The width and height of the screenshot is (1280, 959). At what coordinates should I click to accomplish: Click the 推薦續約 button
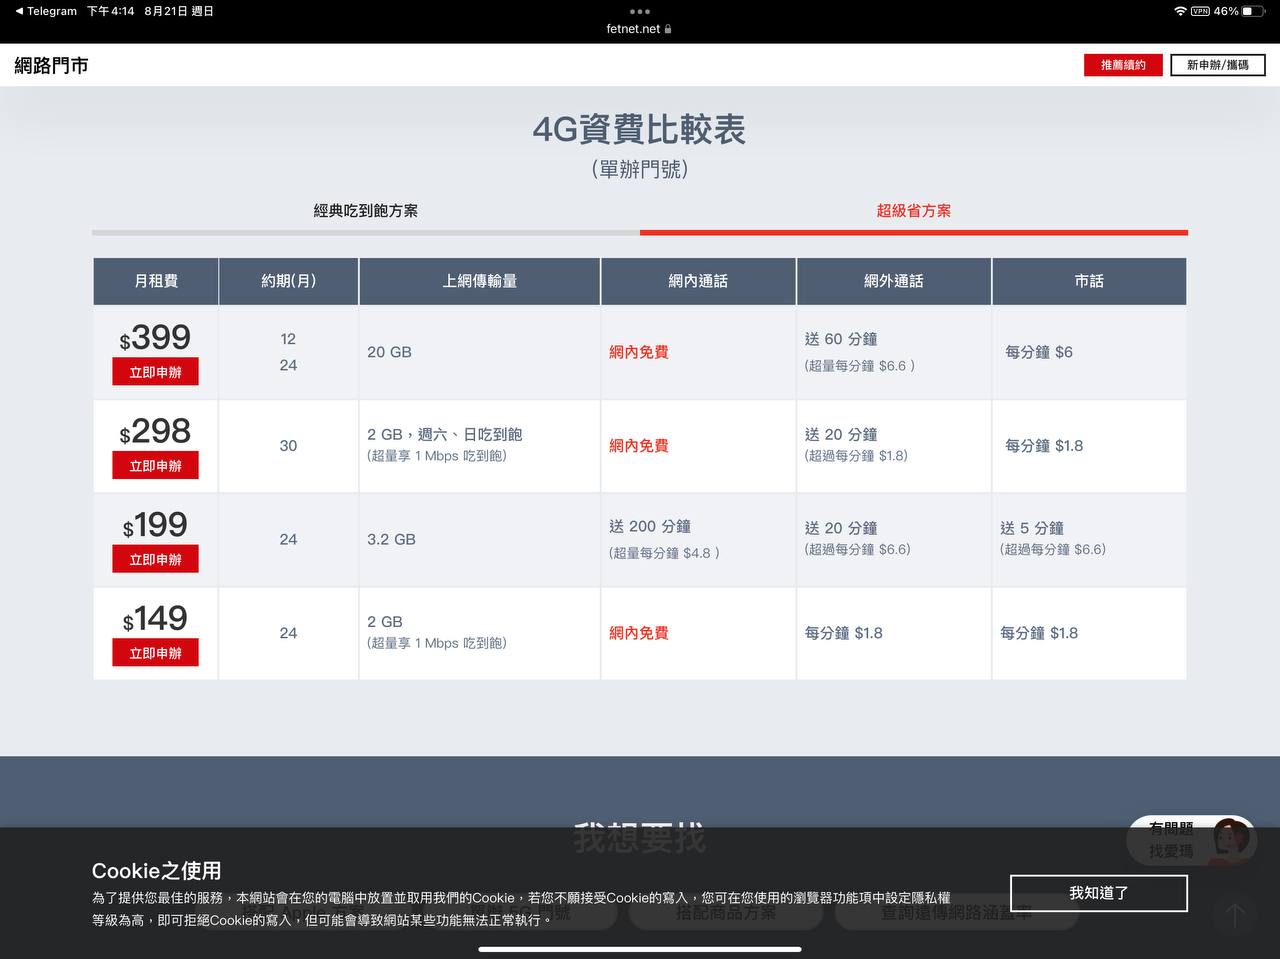(x=1123, y=65)
